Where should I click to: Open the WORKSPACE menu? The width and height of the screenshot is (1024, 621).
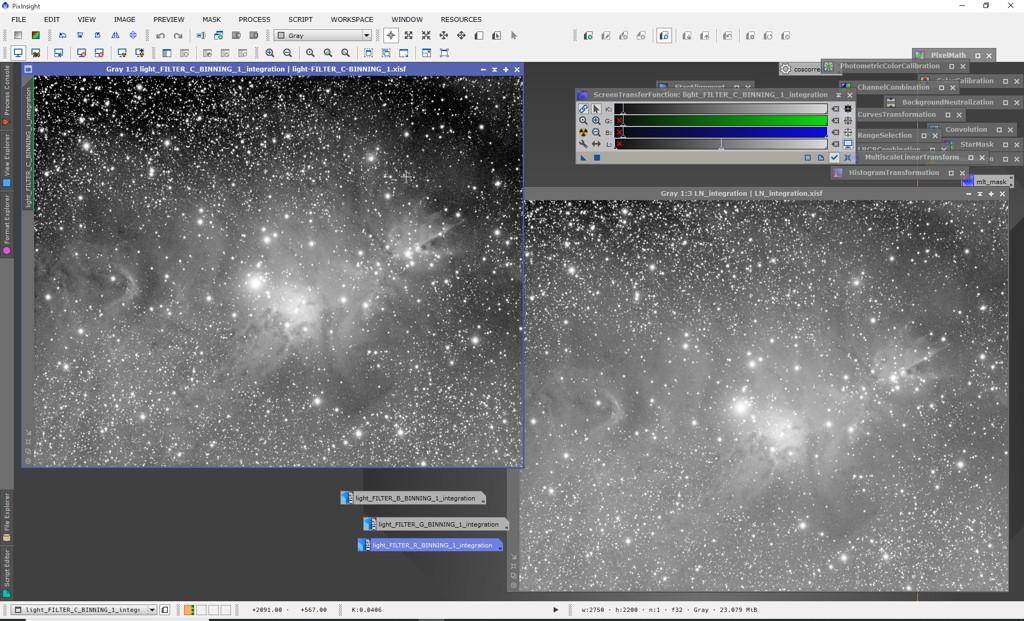[352, 20]
